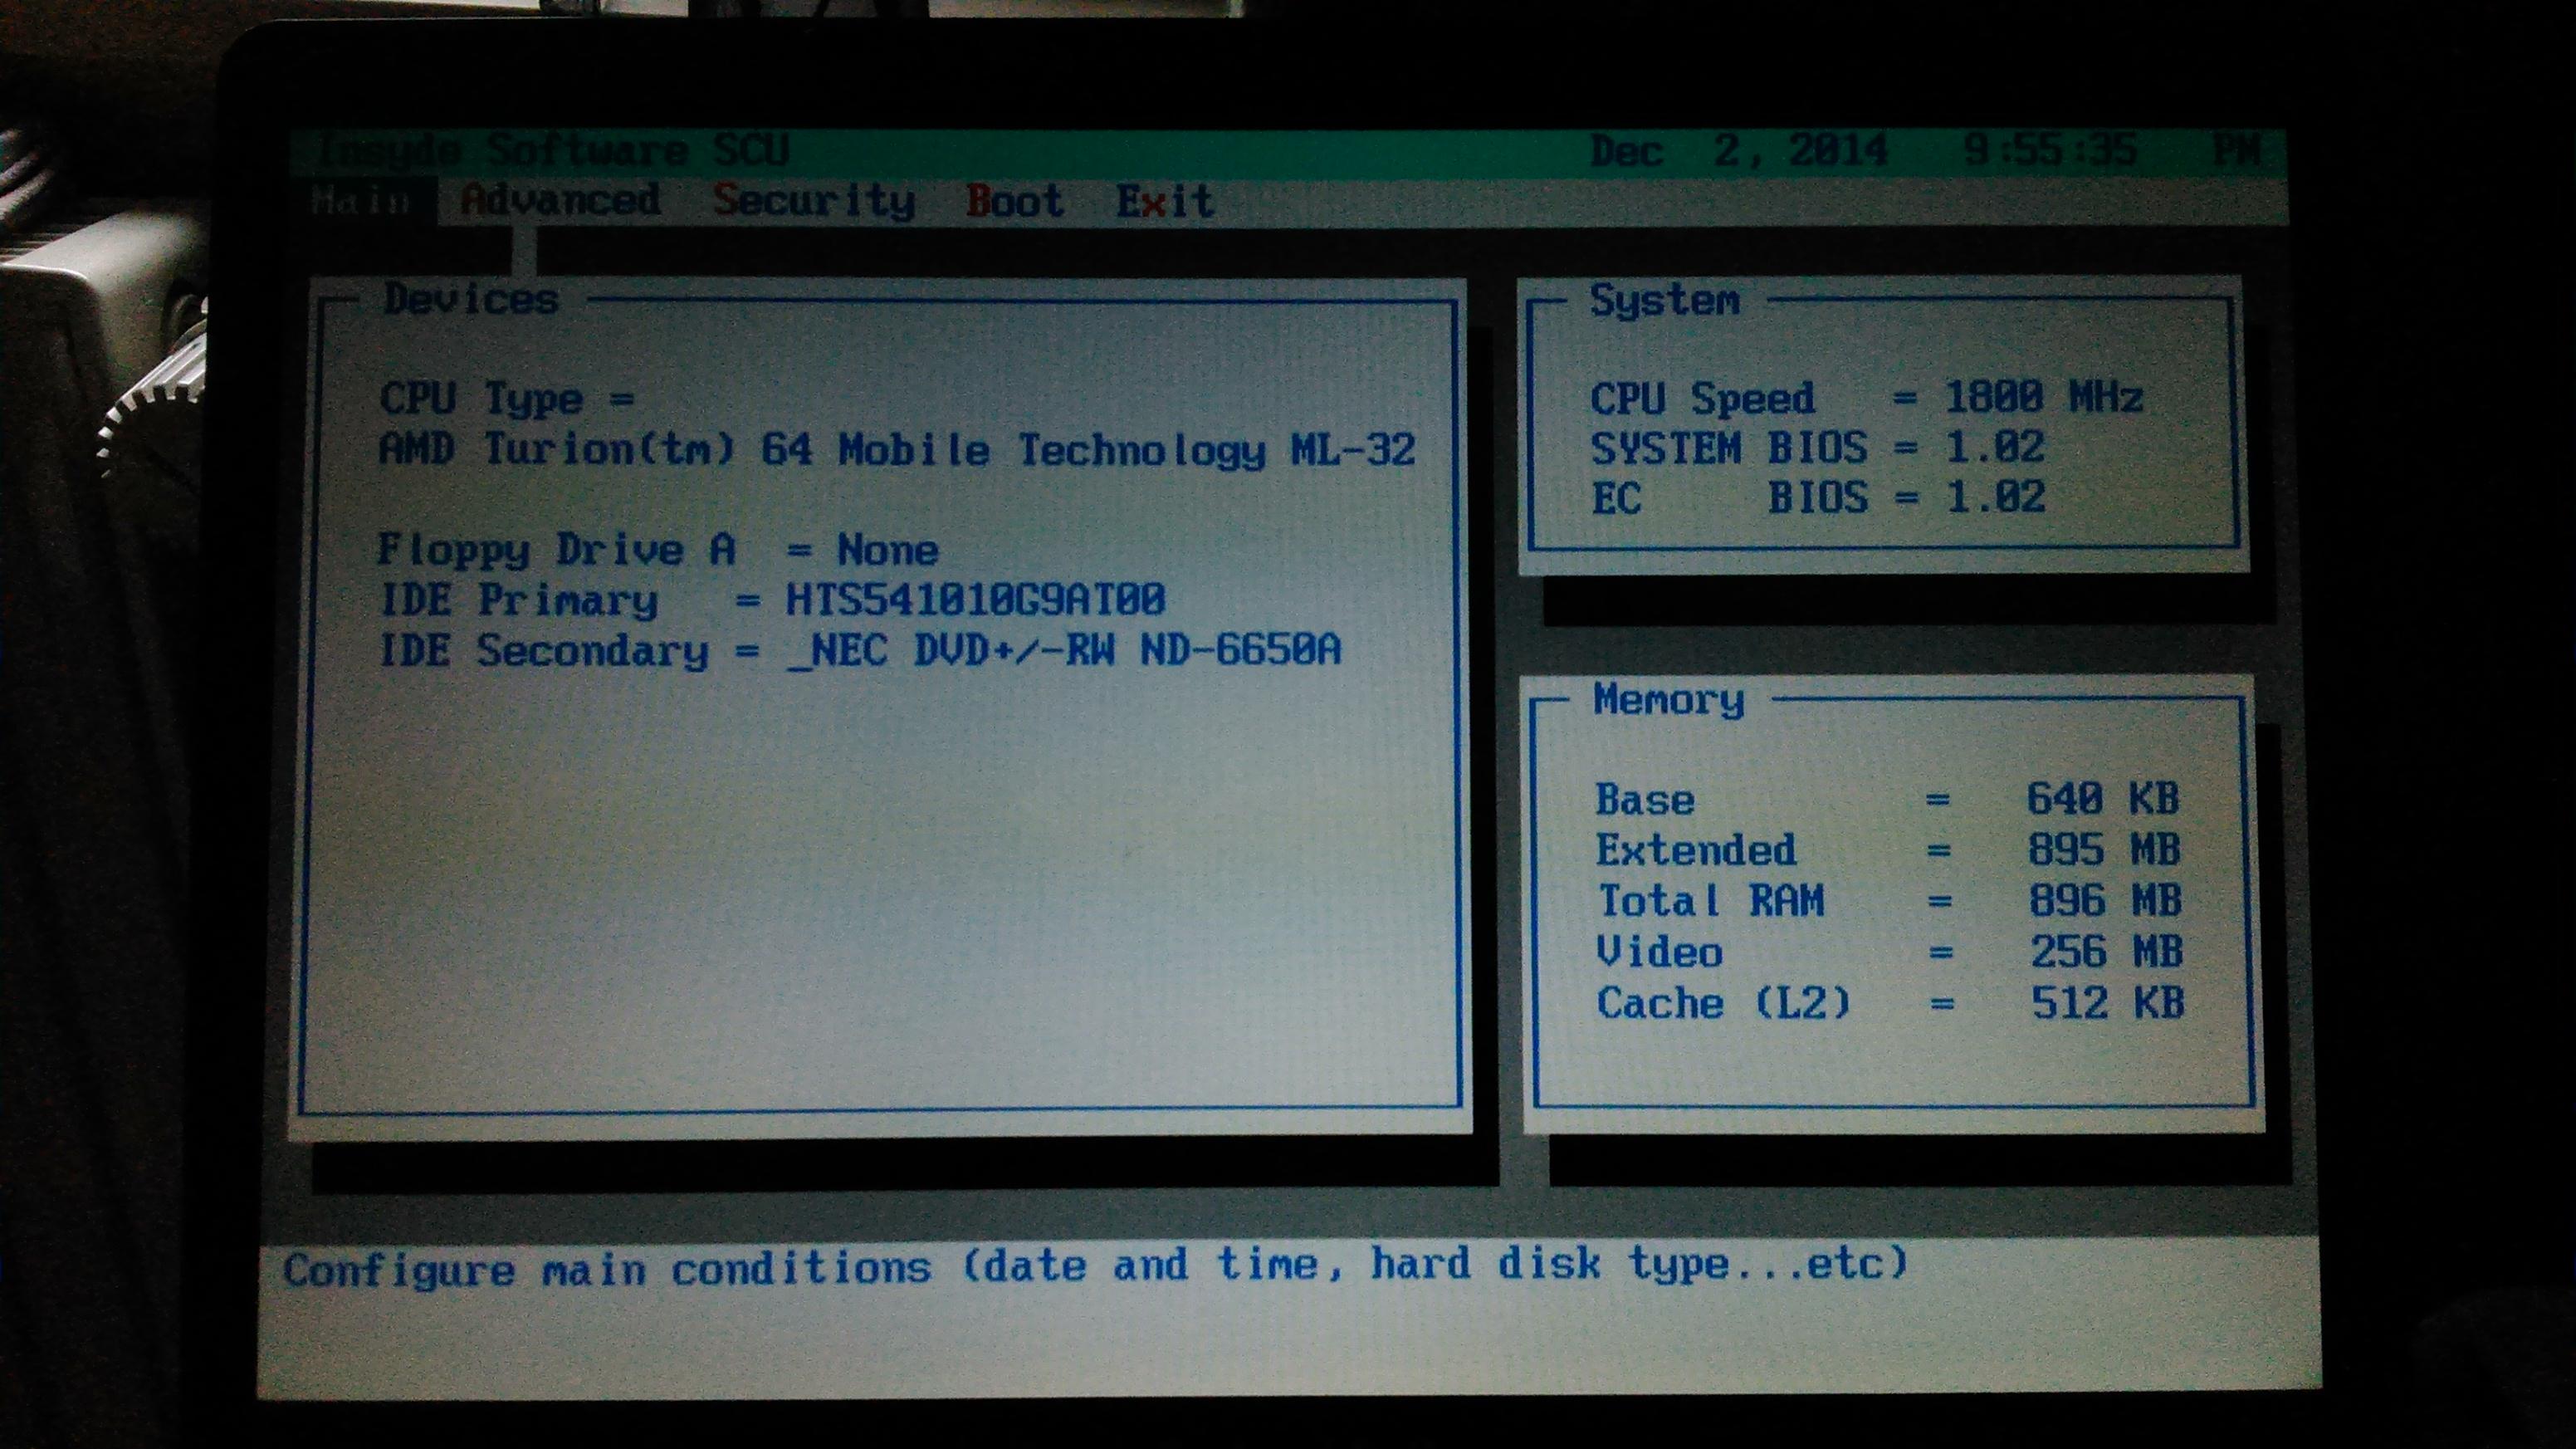Click the AMD Turion CPU Type text
This screenshot has width=2576, height=1449.
pos(897,449)
